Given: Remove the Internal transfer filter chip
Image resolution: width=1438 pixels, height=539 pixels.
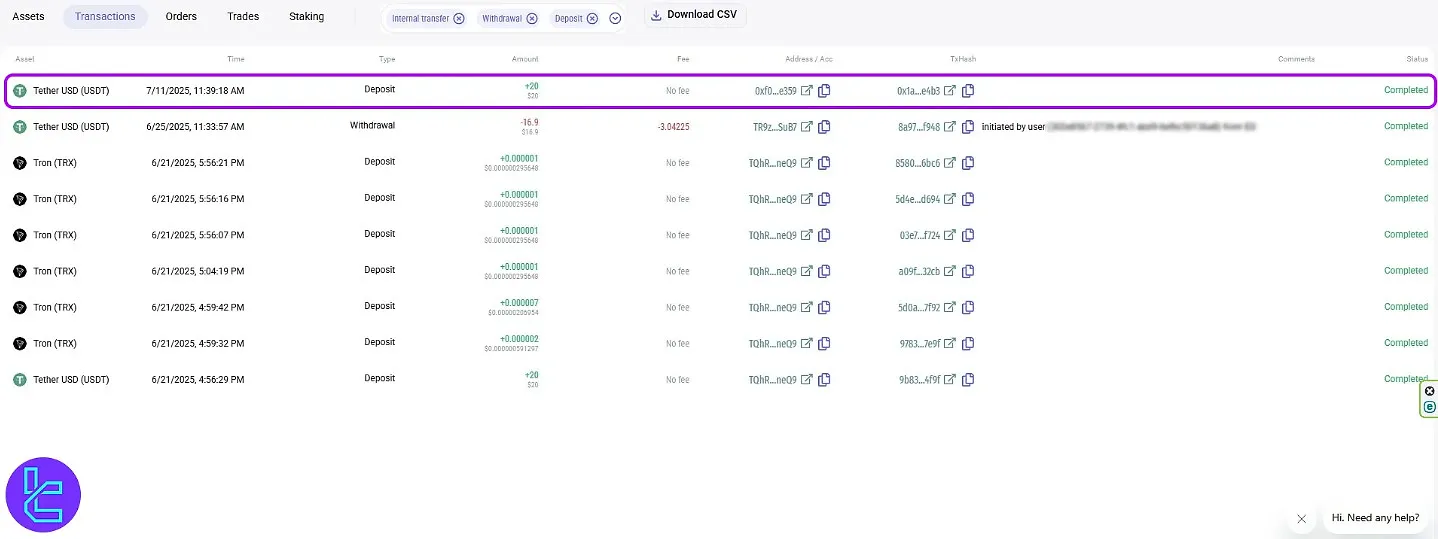Looking at the screenshot, I should [x=459, y=18].
